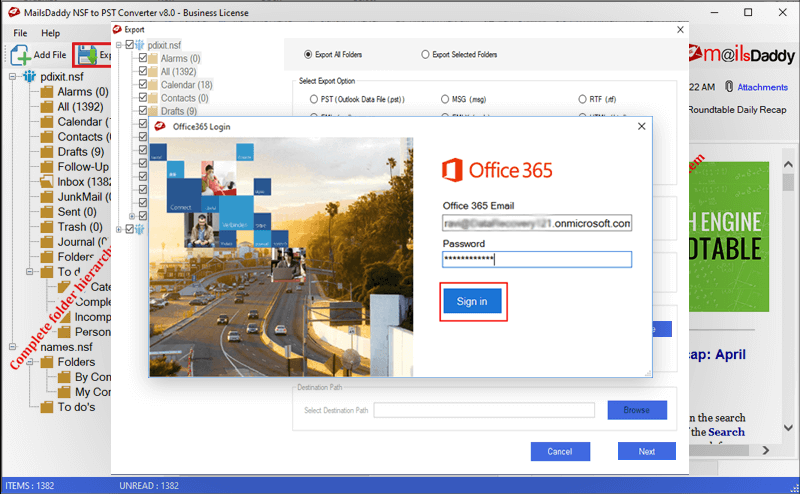Choose RTF export option
This screenshot has width=800, height=494.
click(582, 99)
